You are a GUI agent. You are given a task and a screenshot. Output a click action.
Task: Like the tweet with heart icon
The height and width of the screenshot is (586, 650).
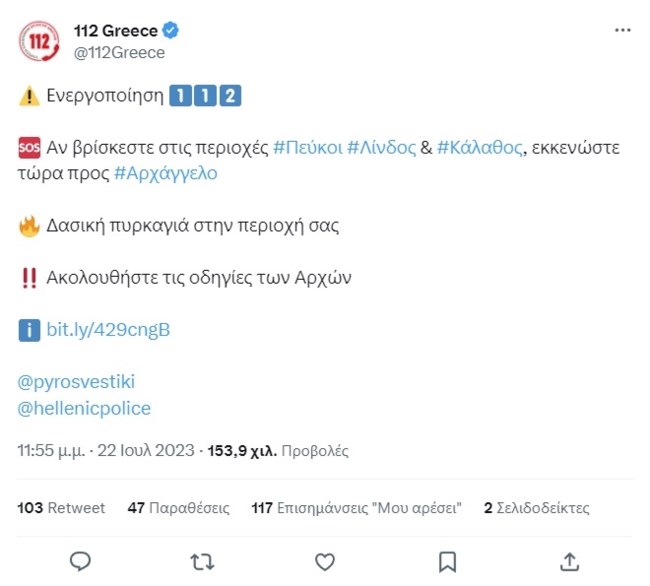pyautogui.click(x=324, y=560)
